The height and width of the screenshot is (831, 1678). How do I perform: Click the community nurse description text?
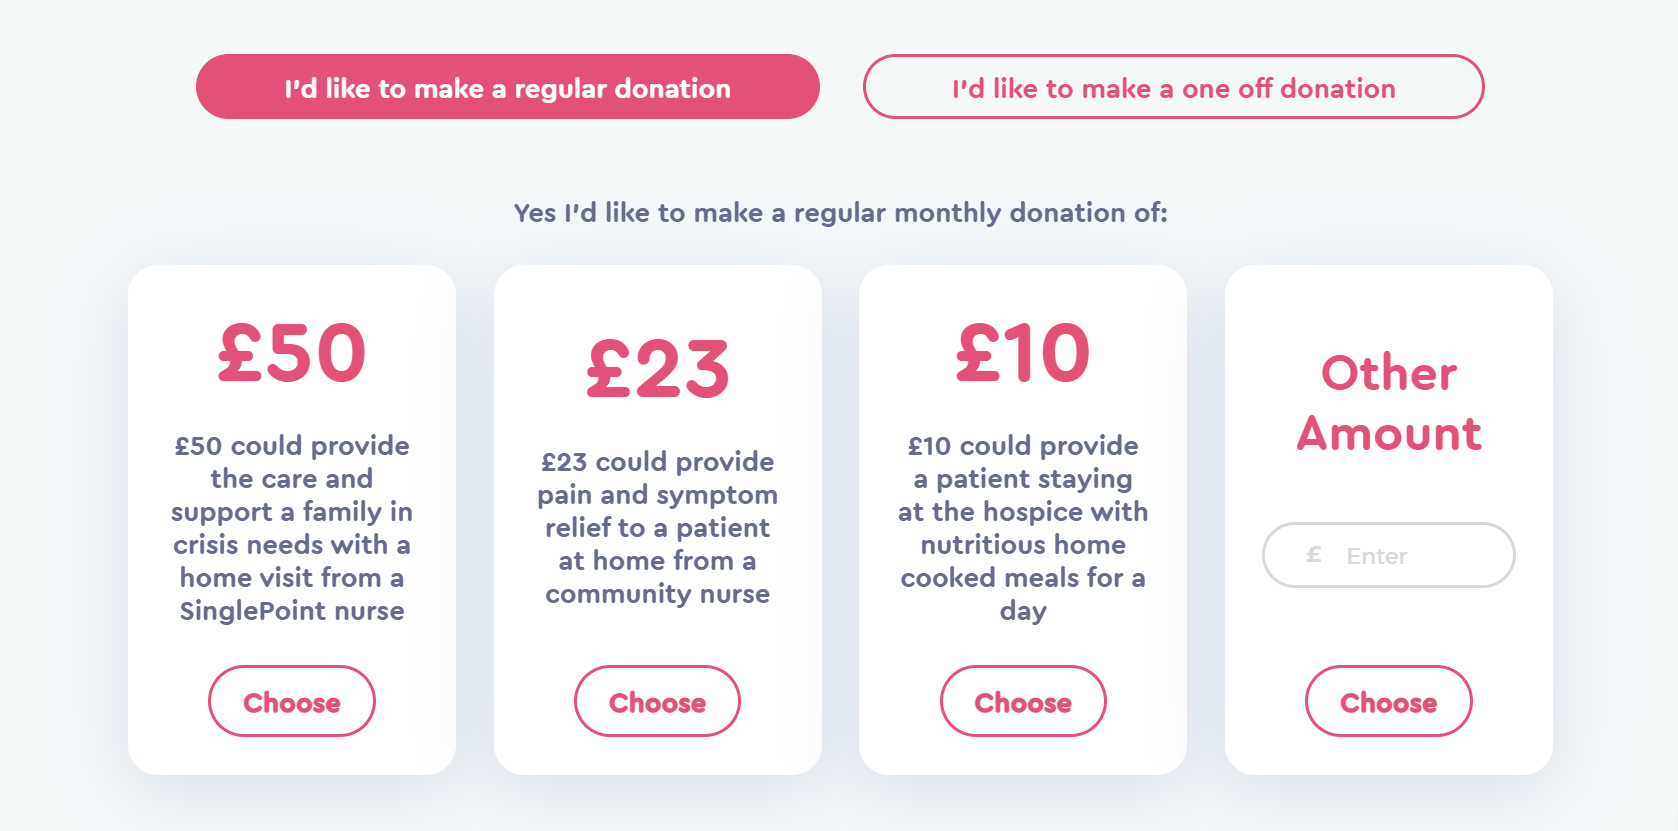pyautogui.click(x=657, y=594)
